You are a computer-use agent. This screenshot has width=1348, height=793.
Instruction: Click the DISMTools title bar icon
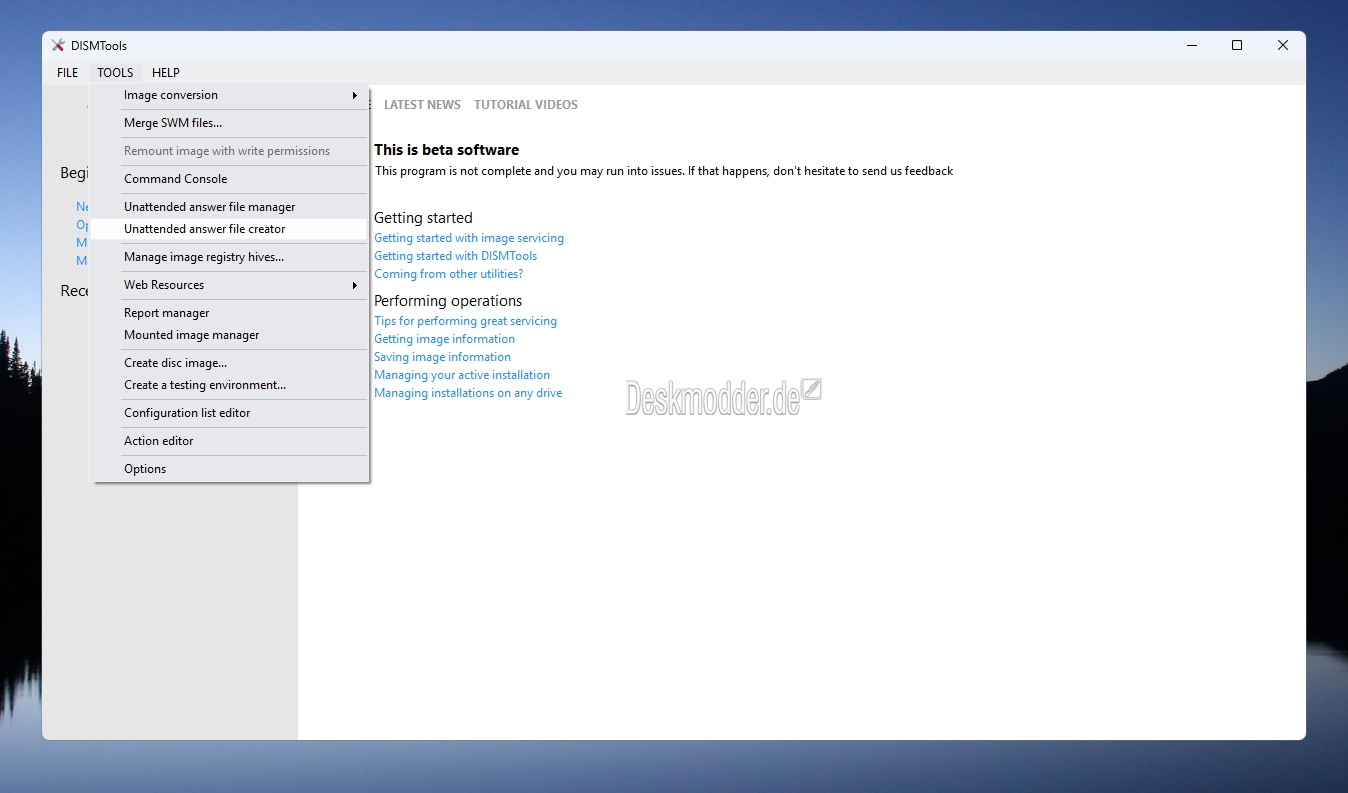[58, 45]
